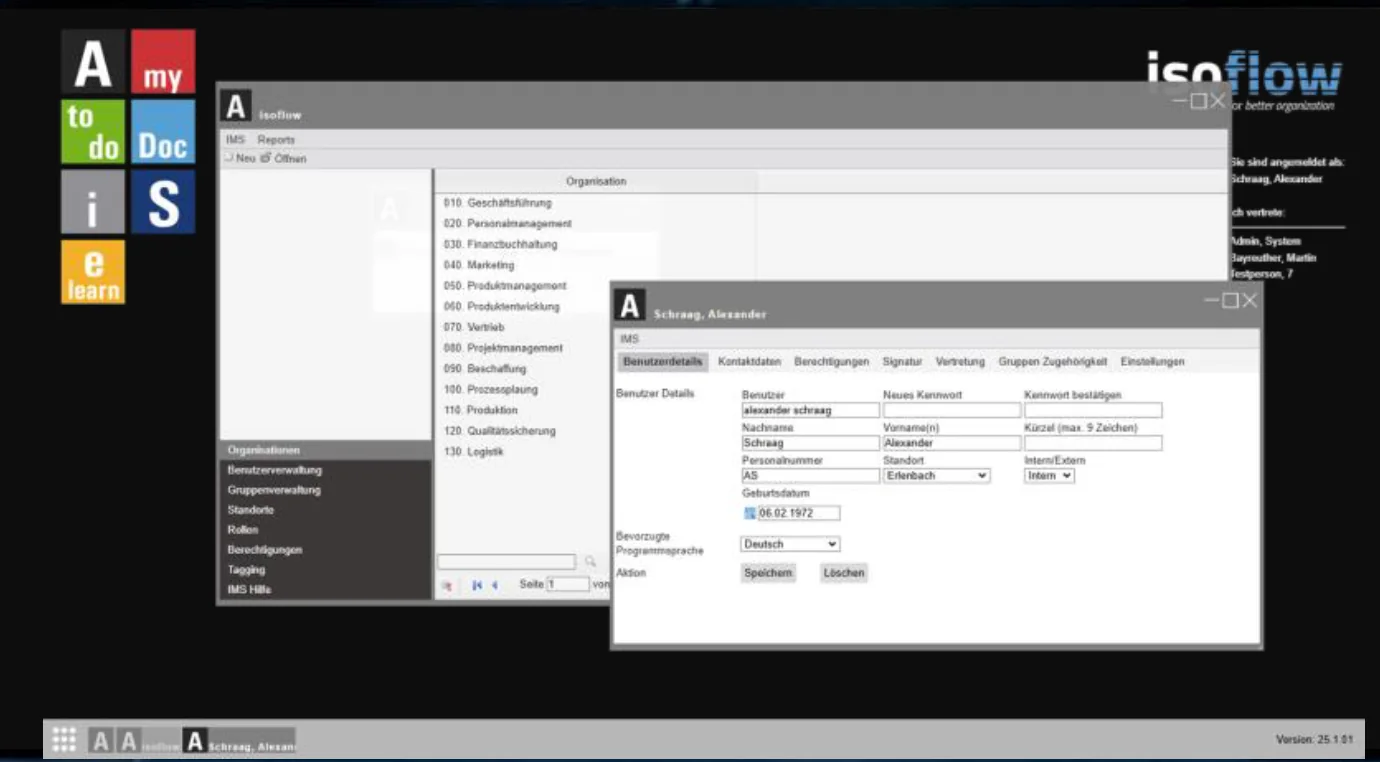Click 'Neu' in the isoflow toolbar
1380x762 pixels.
(x=240, y=158)
